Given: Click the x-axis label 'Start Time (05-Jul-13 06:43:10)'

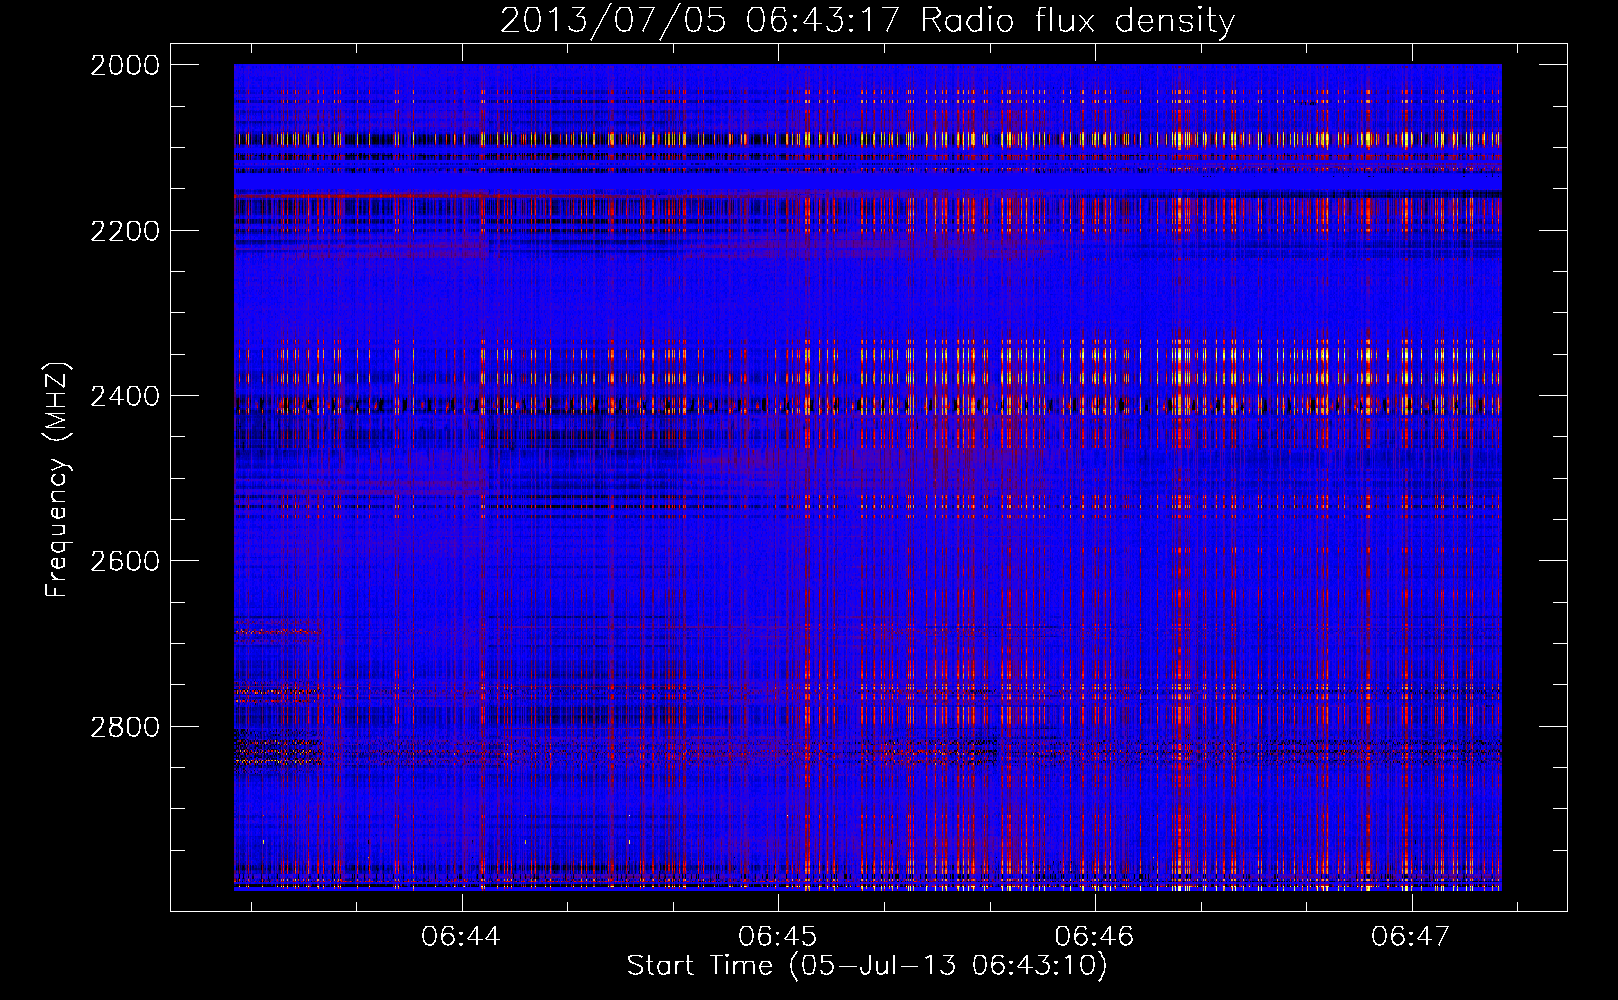Looking at the screenshot, I should (x=867, y=966).
